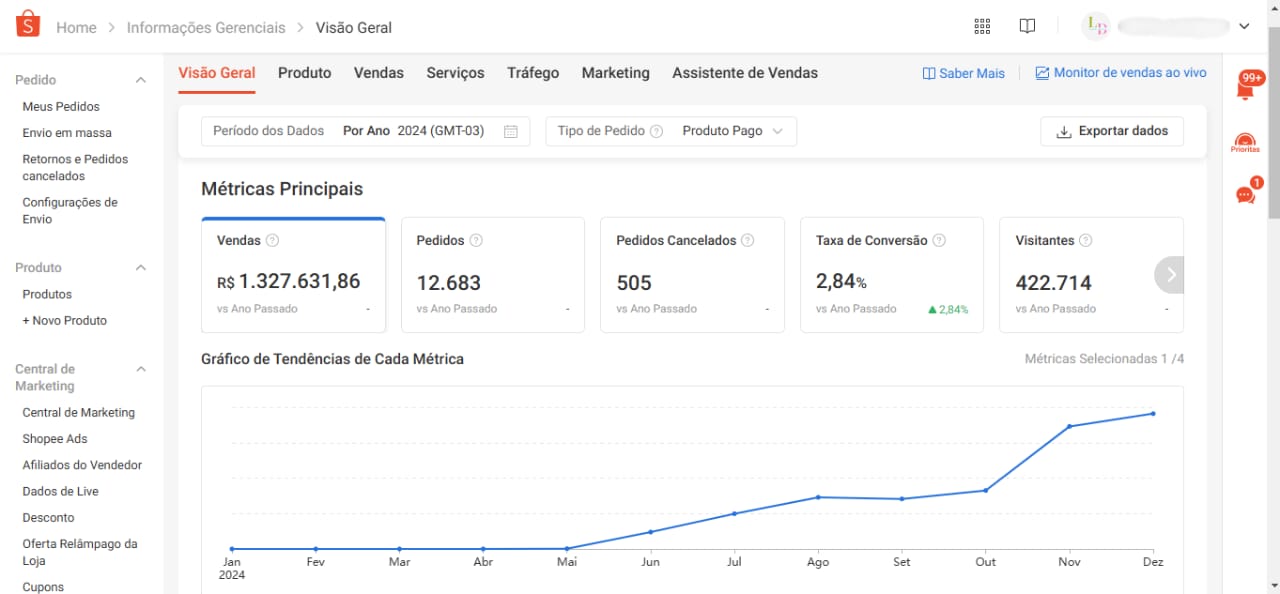1280x594 pixels.
Task: Click the help icon beside Taxa de Conversão
Action: (938, 241)
